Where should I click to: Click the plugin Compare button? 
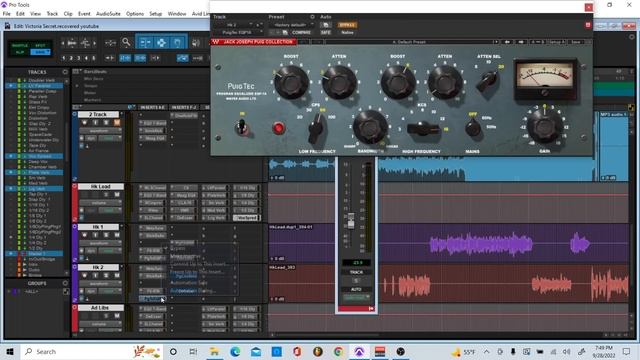301,32
